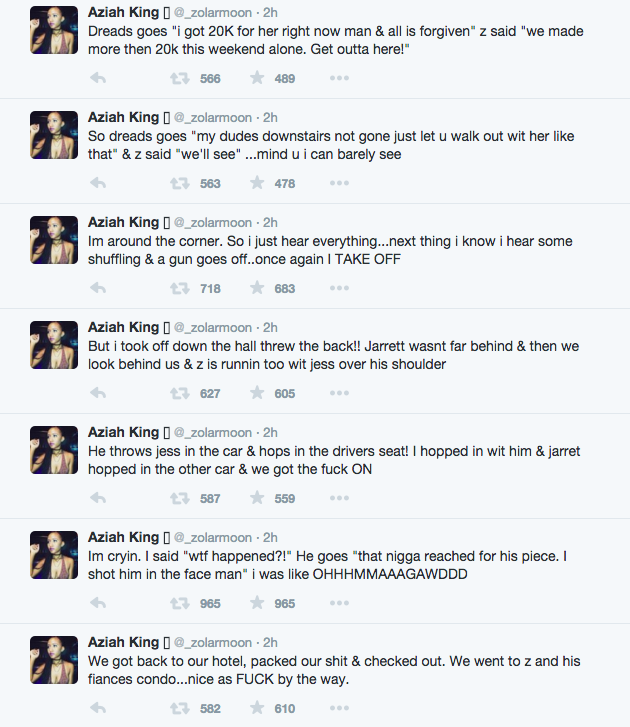Toggle favorite on the tweet with 559 favorites
Screen dimensions: 630x727
[257, 498]
